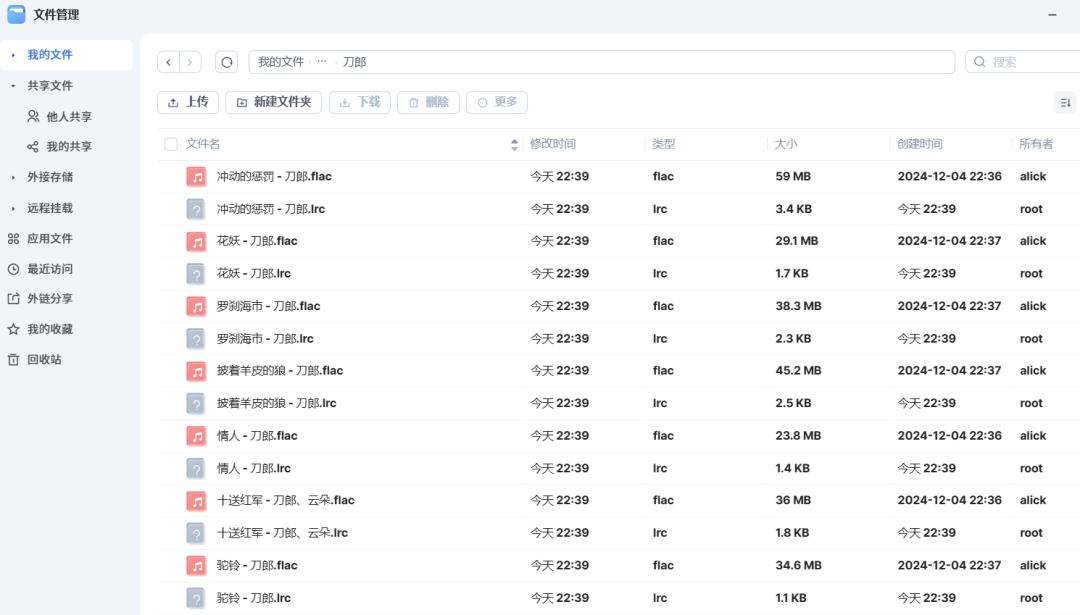Open 外链分享 in the sidebar

[50, 299]
